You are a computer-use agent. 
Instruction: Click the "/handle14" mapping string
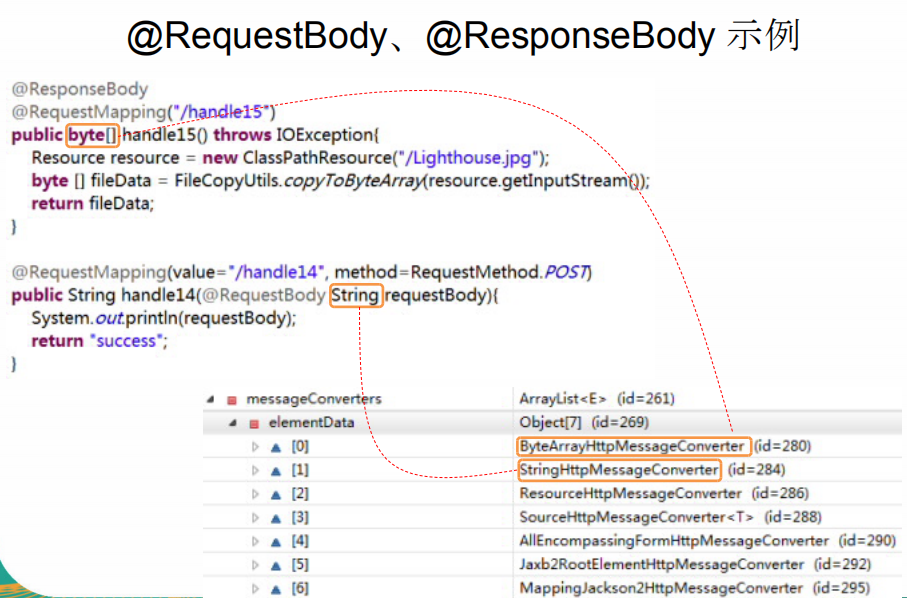[276, 272]
